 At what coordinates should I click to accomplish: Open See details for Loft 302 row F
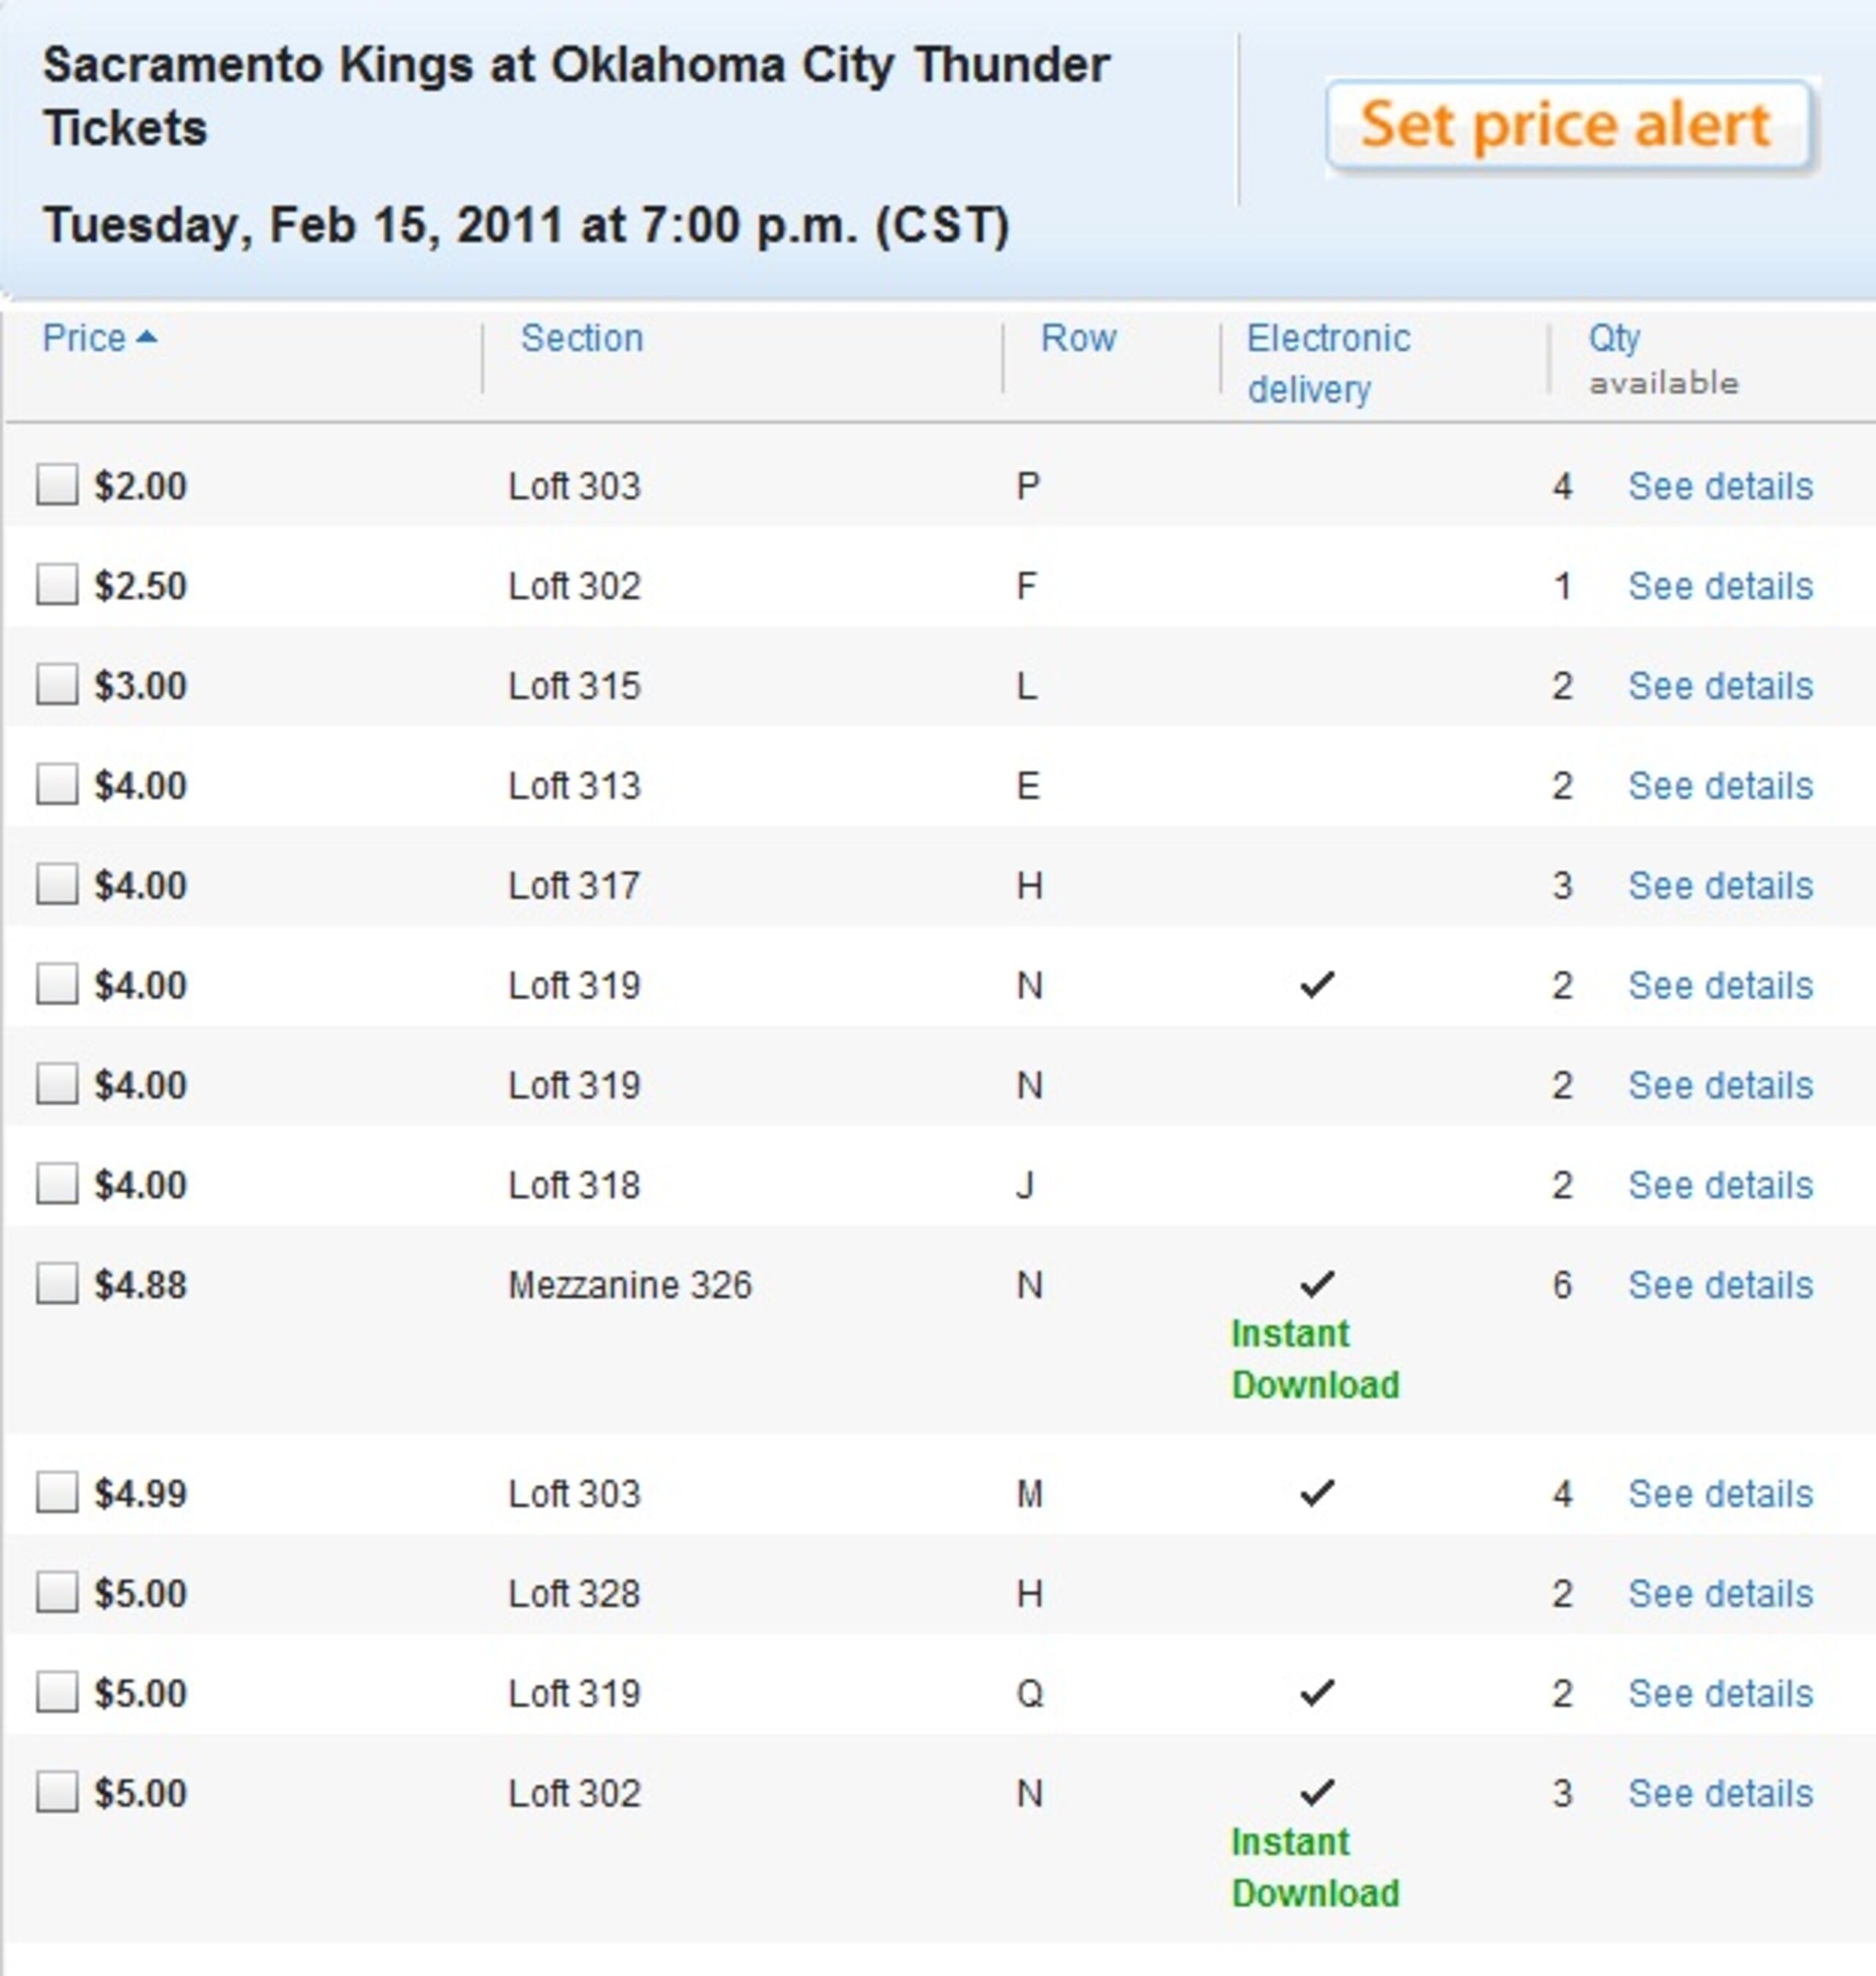(x=1720, y=586)
